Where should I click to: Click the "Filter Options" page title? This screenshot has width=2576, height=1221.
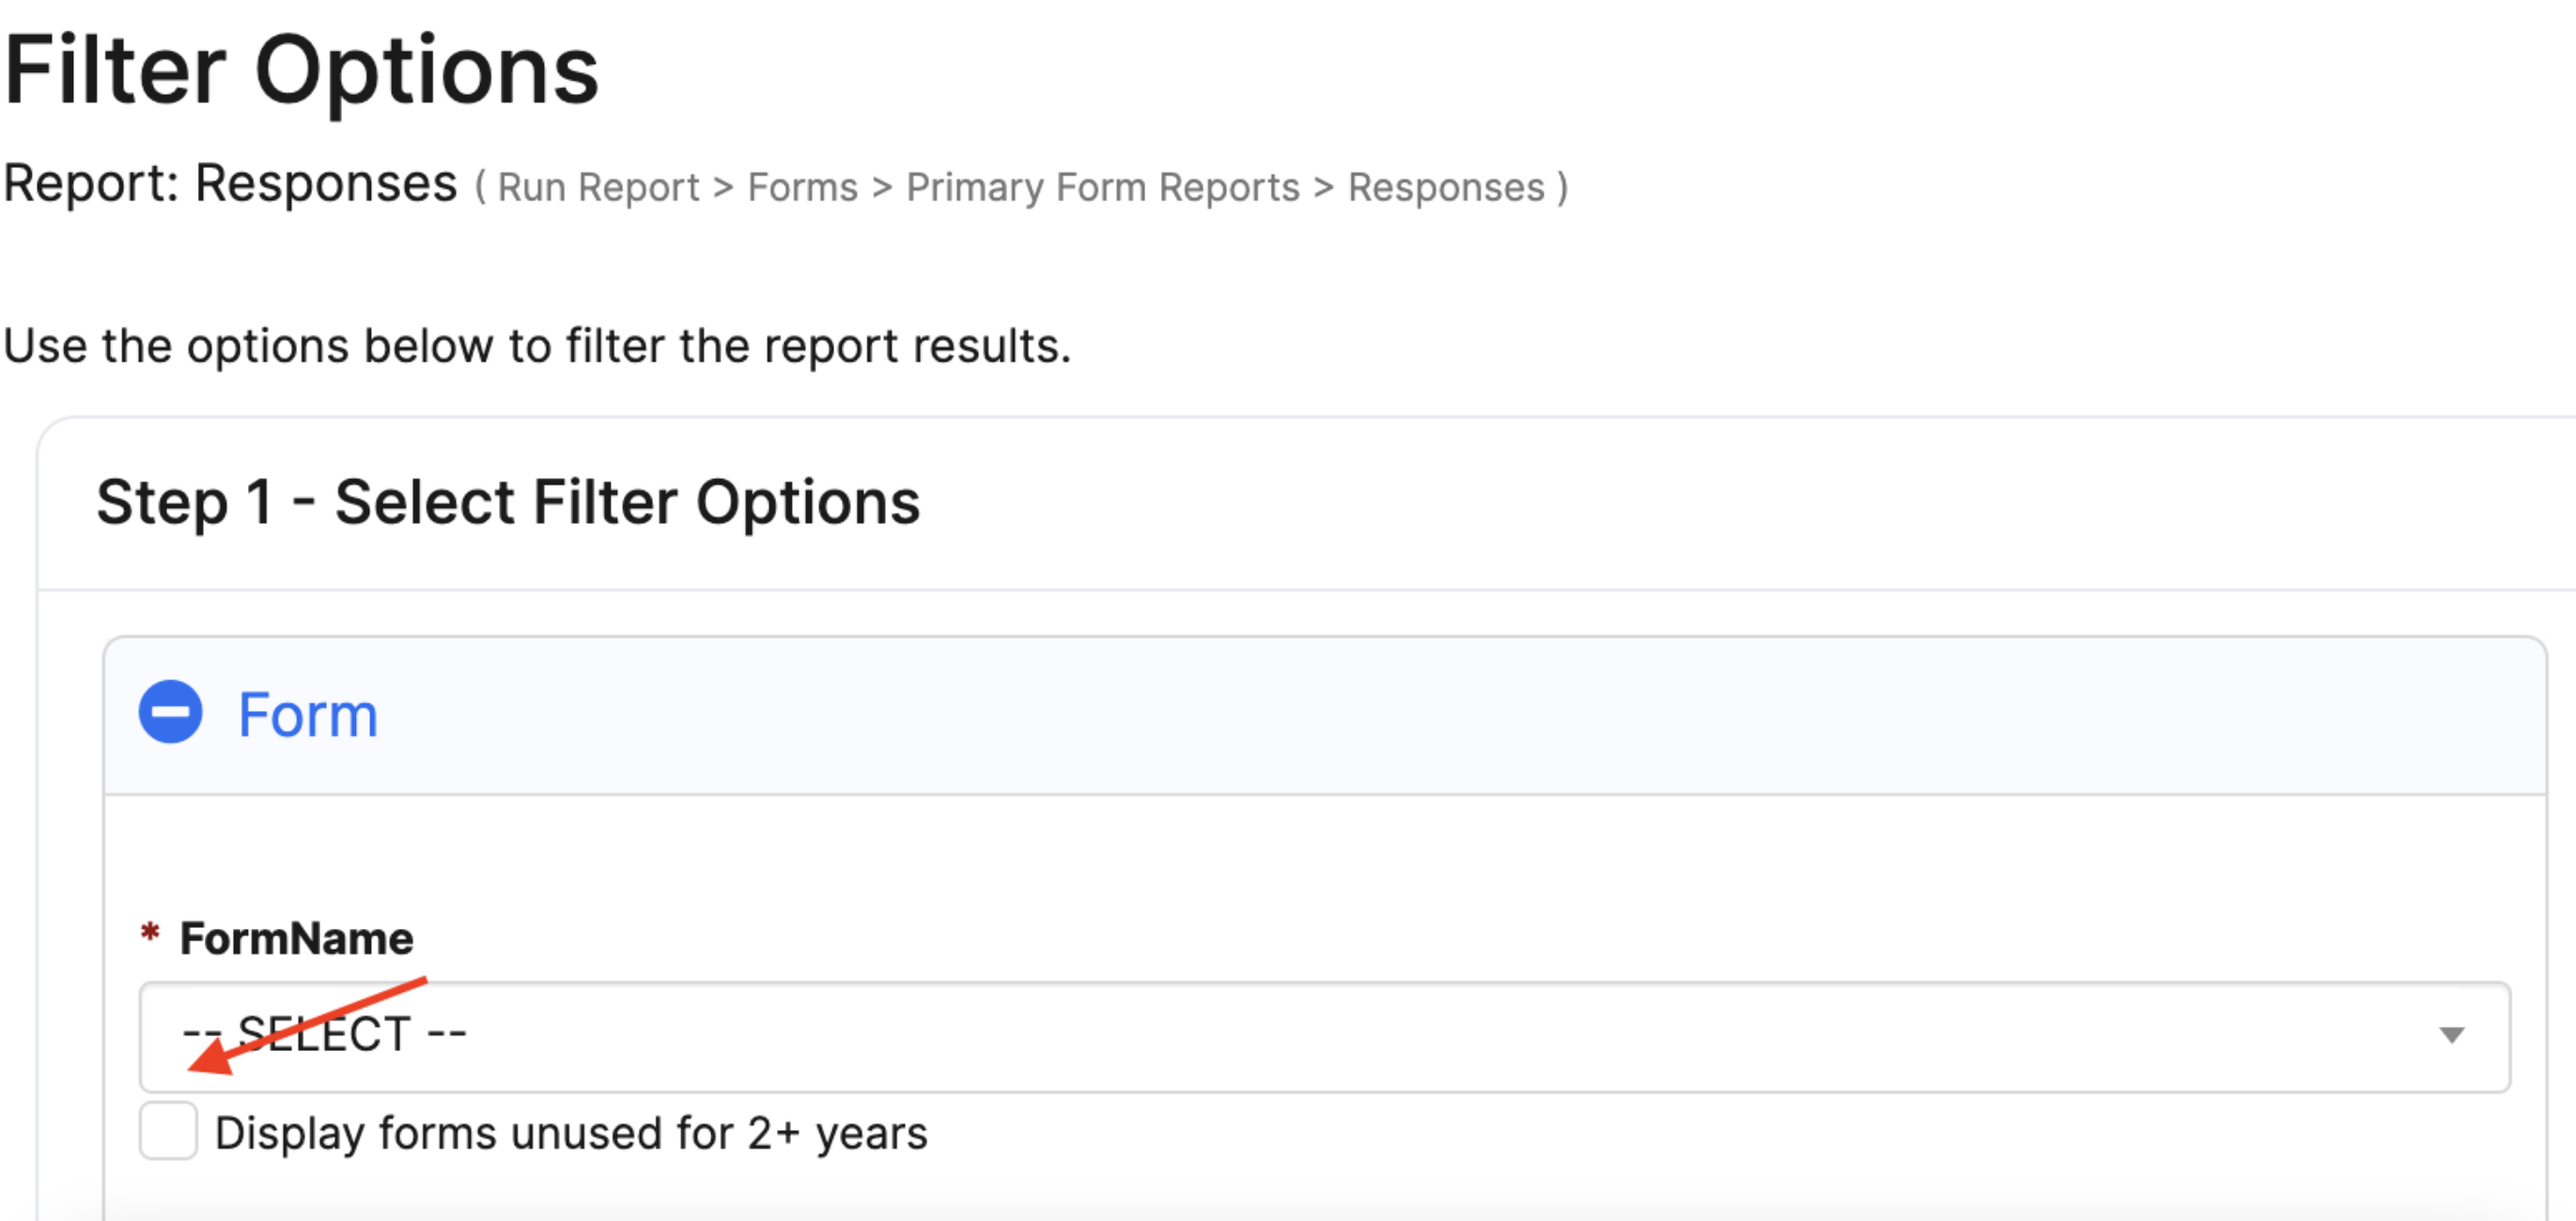pyautogui.click(x=300, y=70)
